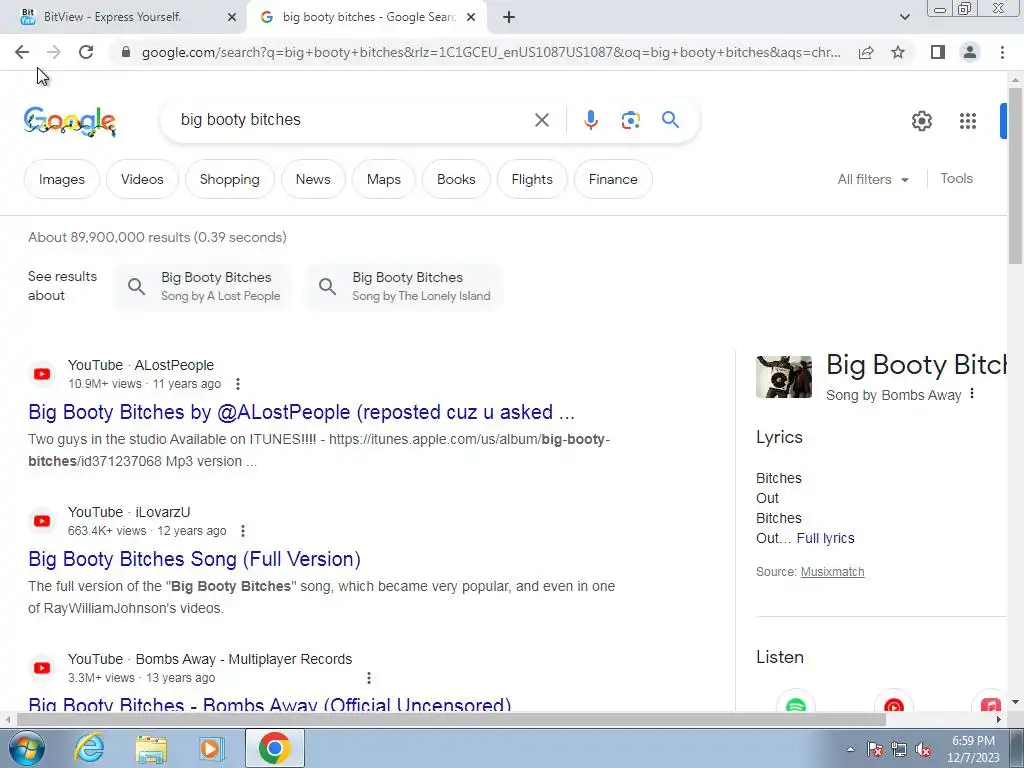This screenshot has height=768, width=1024.
Task: Bookmark this page with the star icon
Action: point(898,52)
